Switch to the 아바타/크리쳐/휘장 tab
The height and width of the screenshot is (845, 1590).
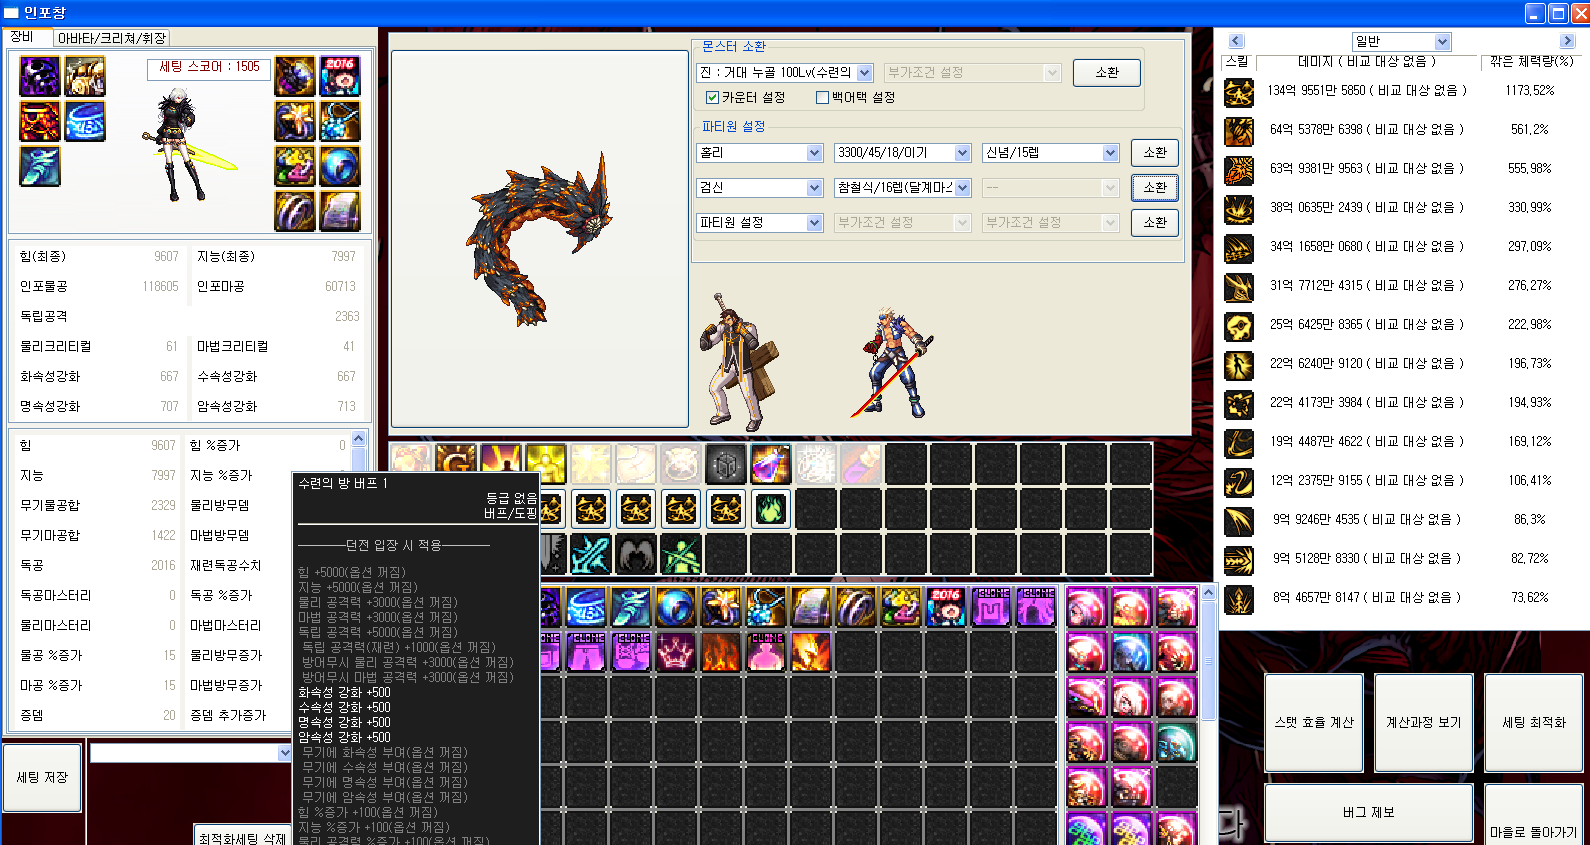[x=111, y=38]
